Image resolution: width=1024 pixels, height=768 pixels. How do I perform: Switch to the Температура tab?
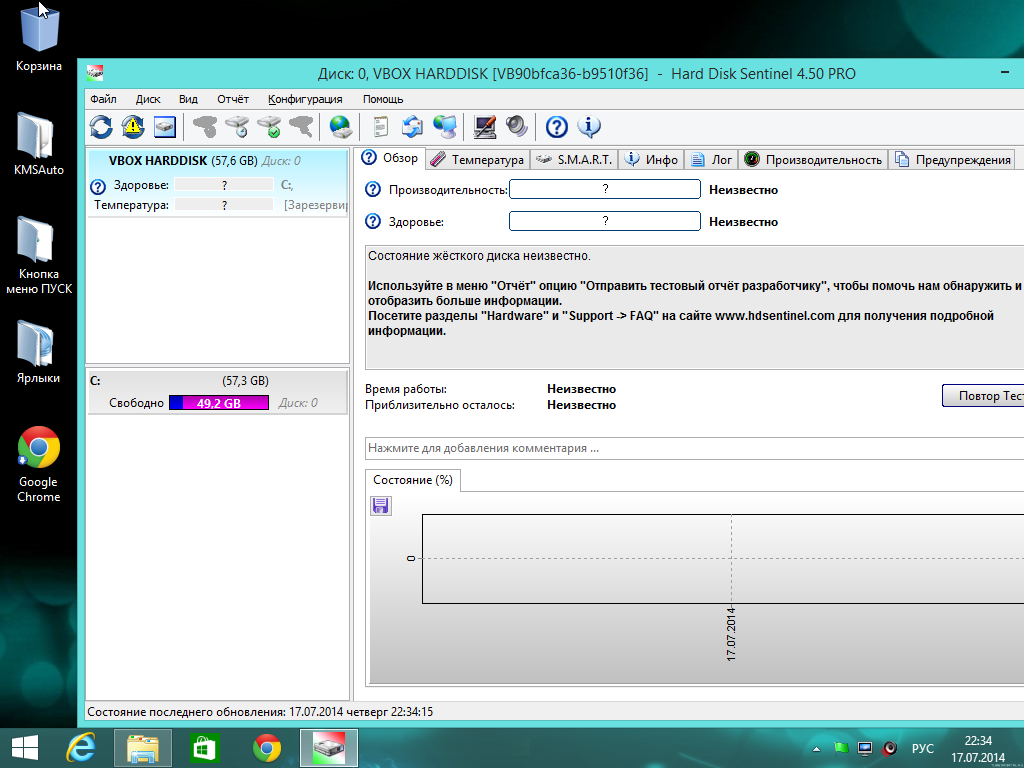477,159
